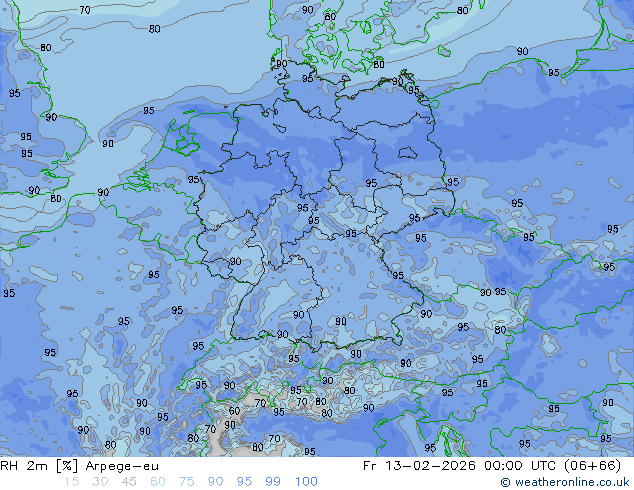This screenshot has width=634, height=490.
Task: Click the legend value 95 in the color scale
Action: point(244,482)
